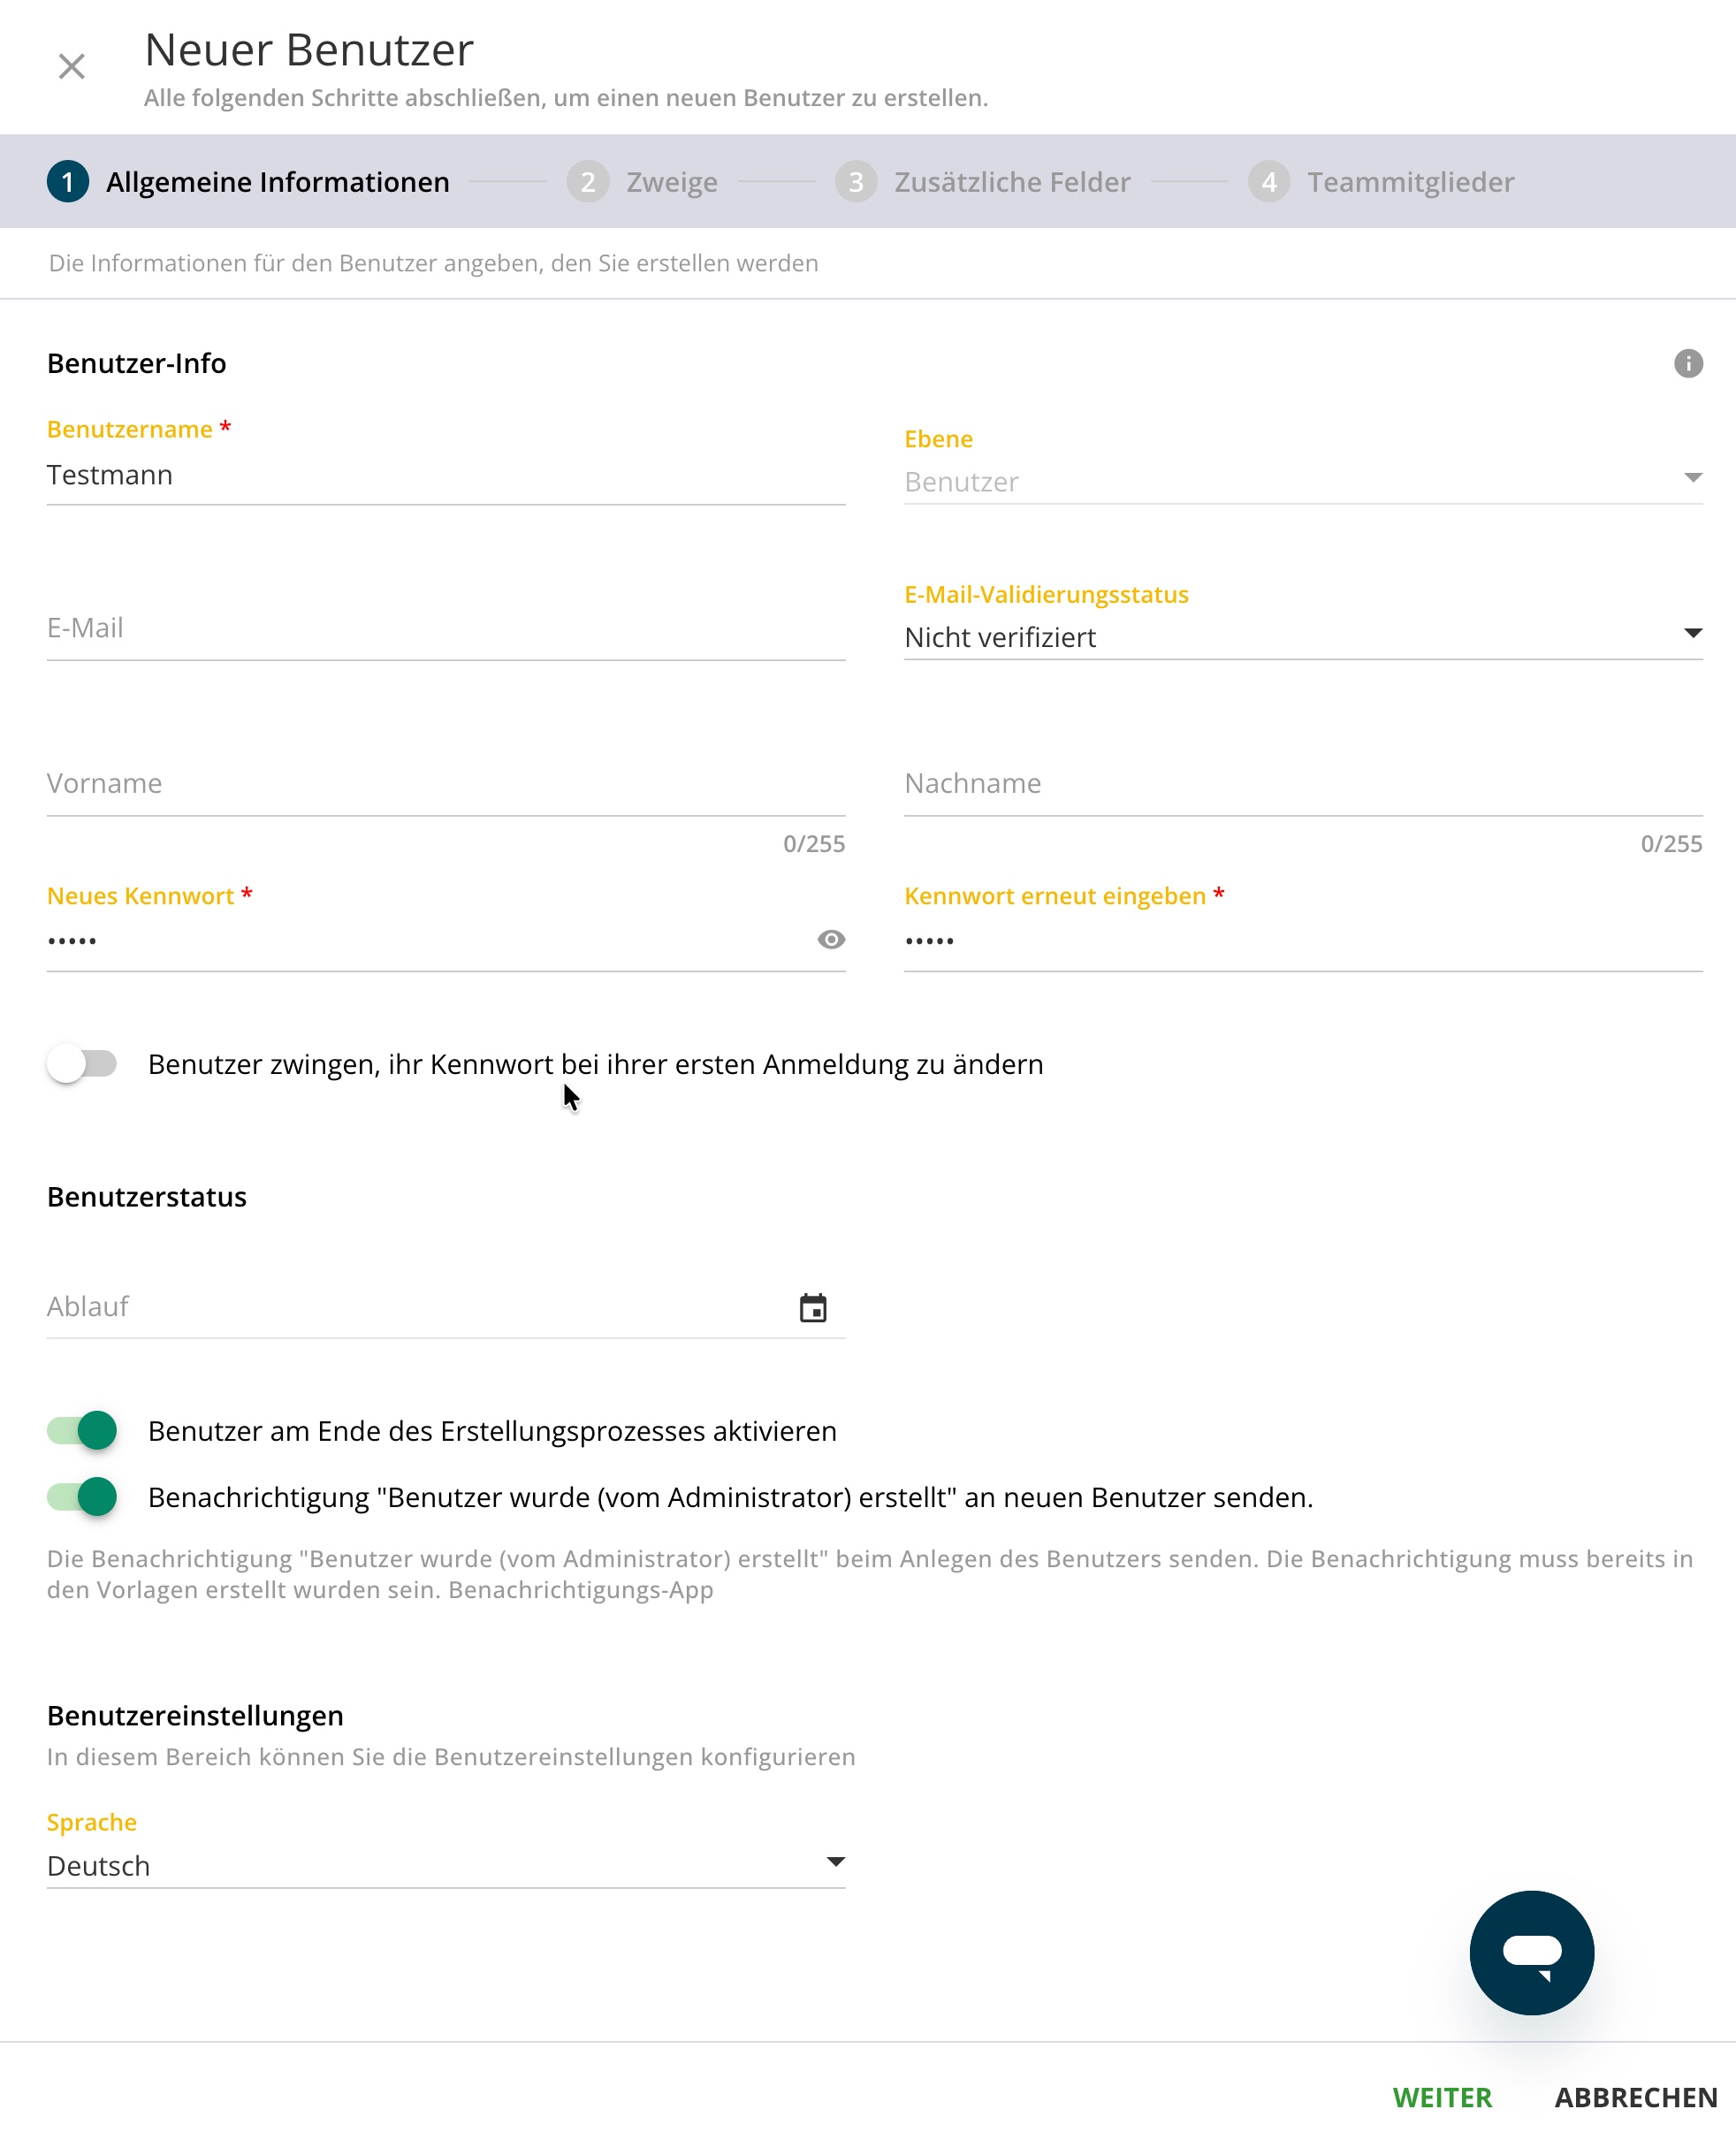This screenshot has height=2132, width=1736.
Task: Show password with the eye icon
Action: 831,939
